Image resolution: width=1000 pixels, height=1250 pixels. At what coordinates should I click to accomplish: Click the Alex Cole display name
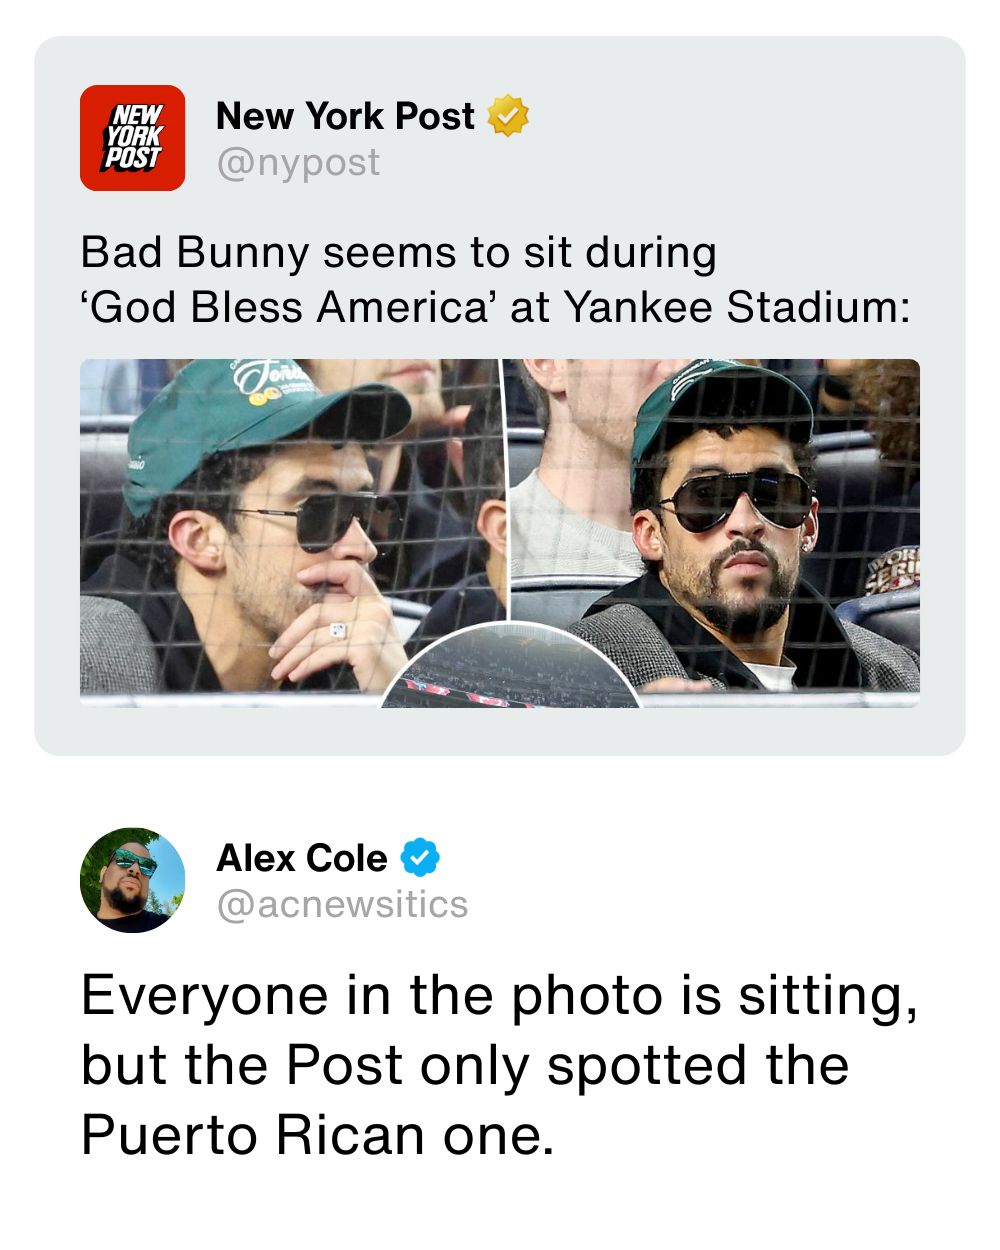(301, 858)
